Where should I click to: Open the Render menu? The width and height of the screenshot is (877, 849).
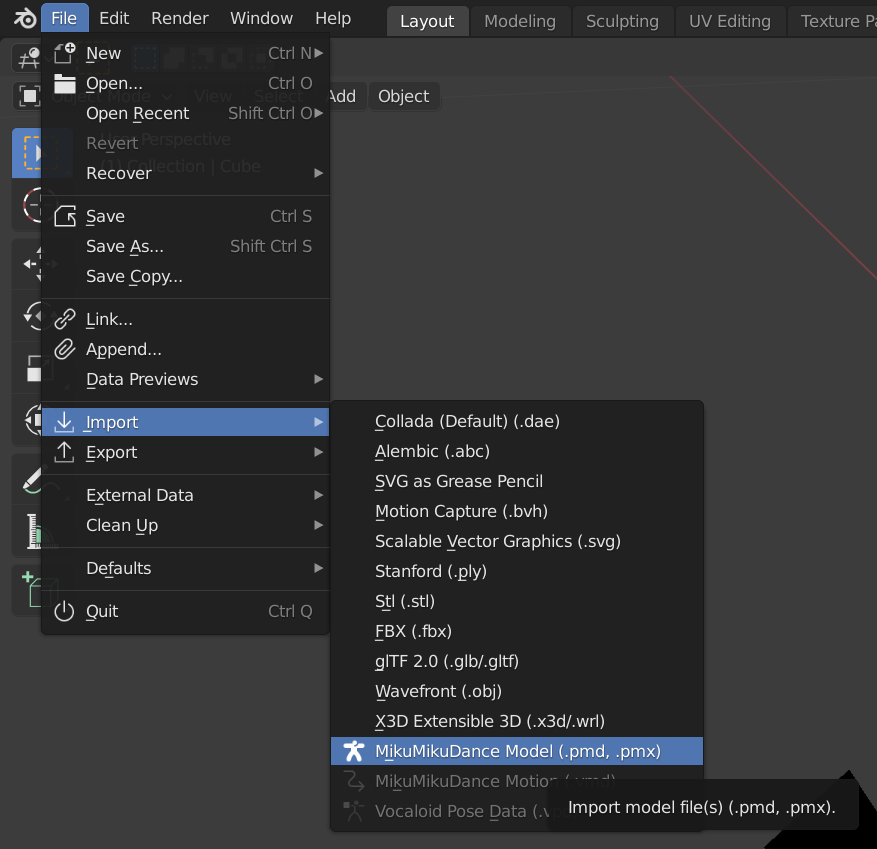pos(180,18)
